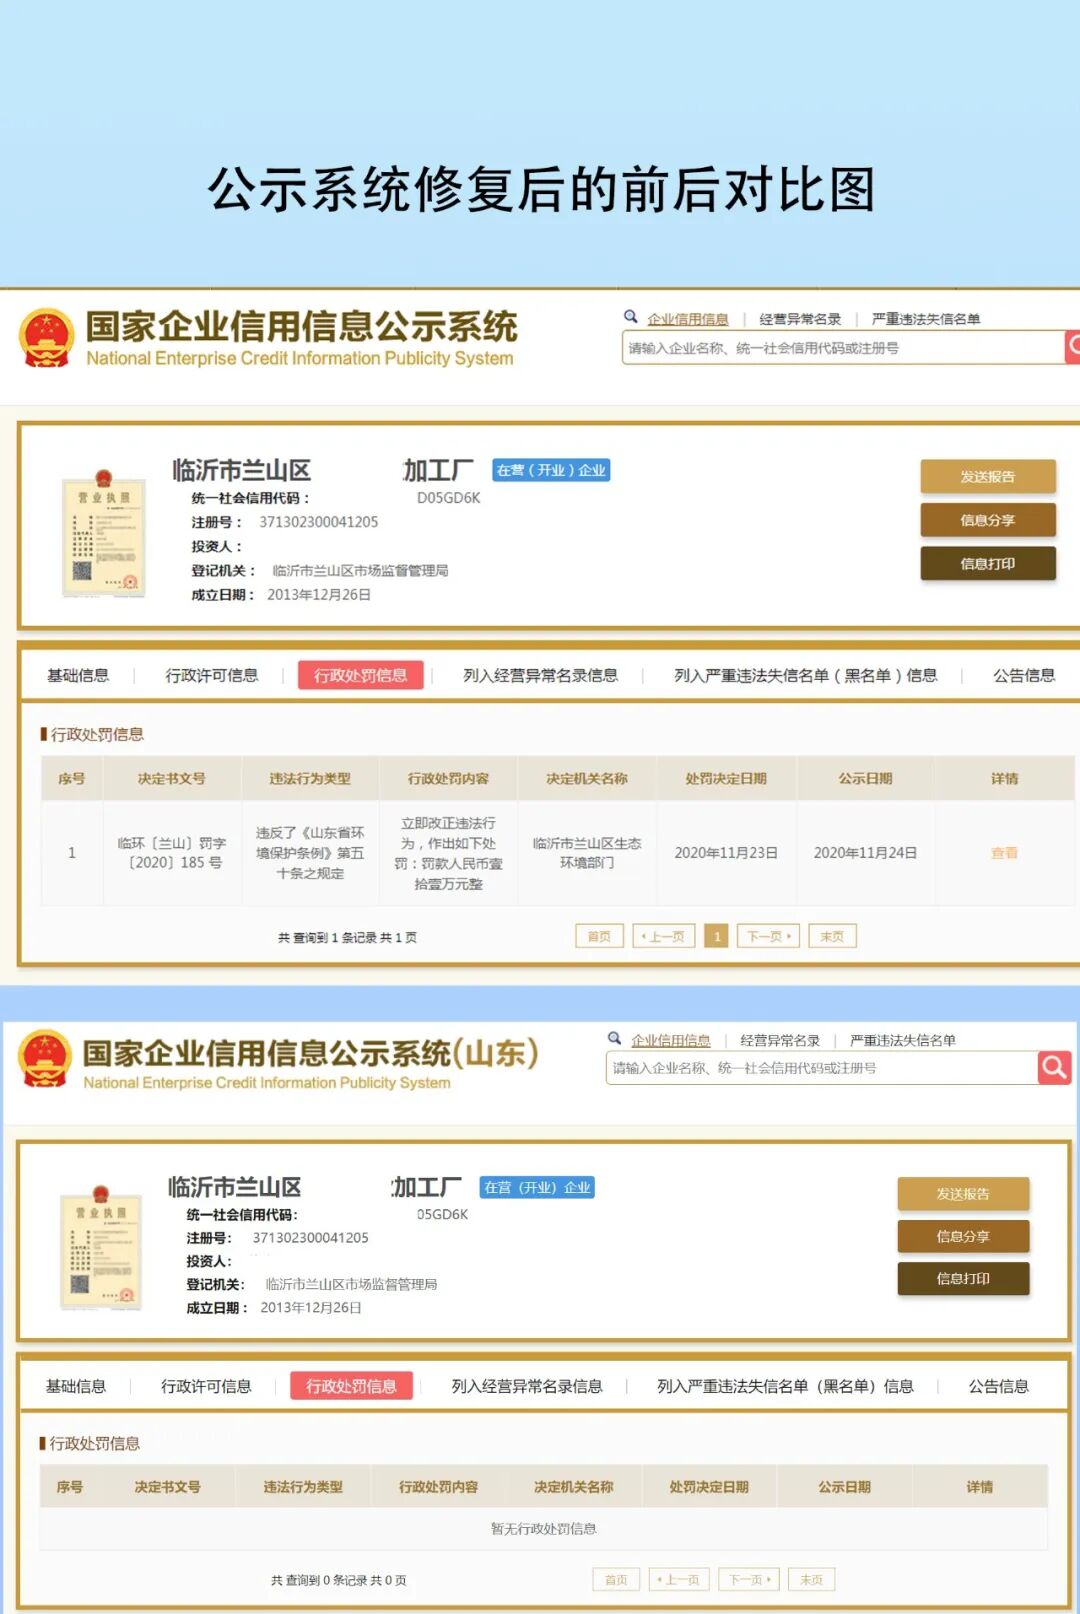Image resolution: width=1080 pixels, height=1614 pixels.
Task: Open 公告信息 tab in lower panel
Action: [x=998, y=1386]
